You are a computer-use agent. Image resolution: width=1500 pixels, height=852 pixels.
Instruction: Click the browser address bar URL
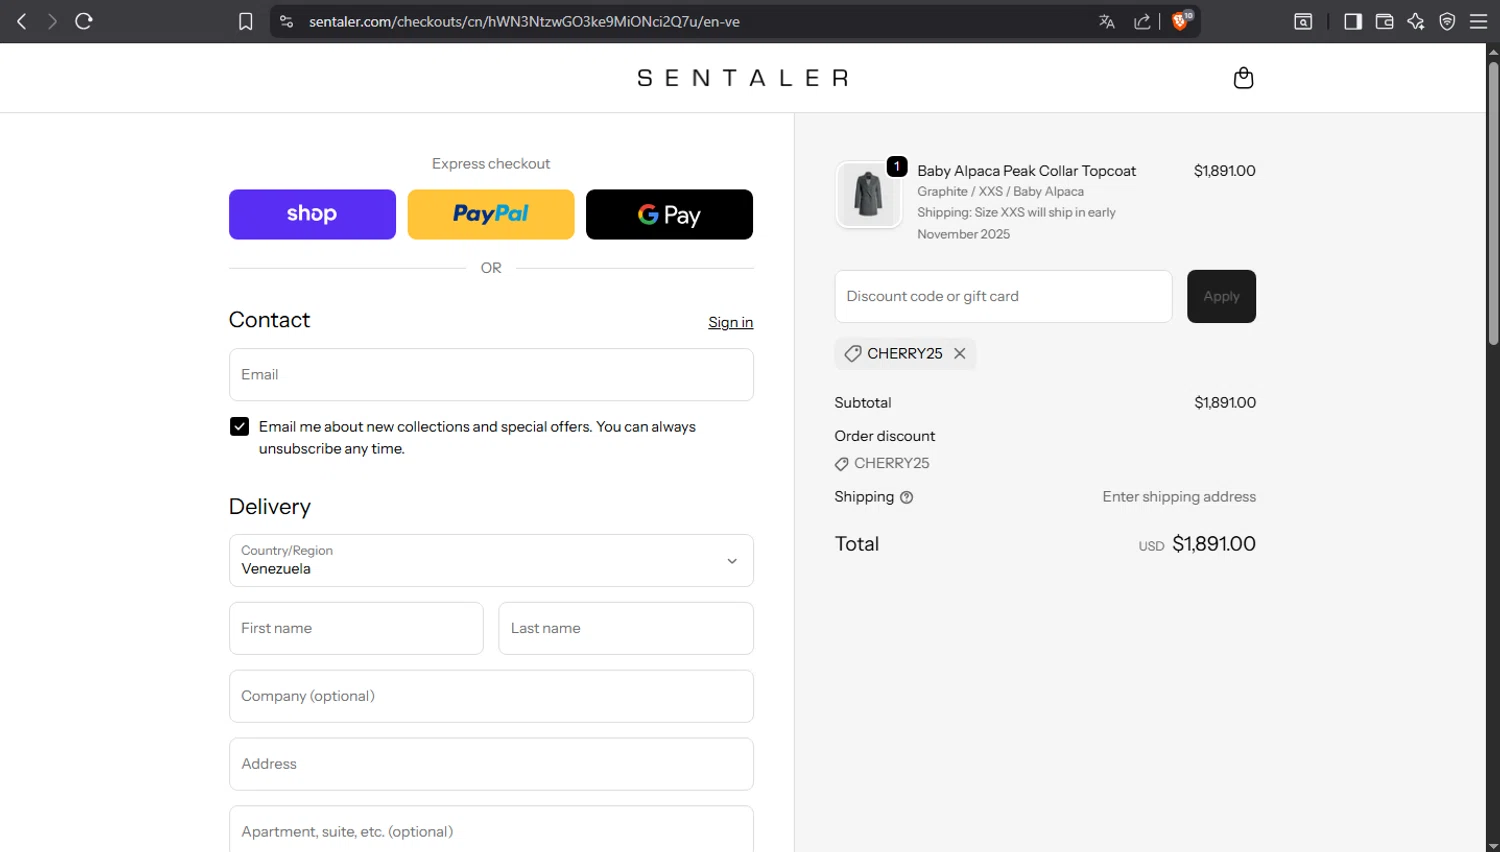pos(524,21)
